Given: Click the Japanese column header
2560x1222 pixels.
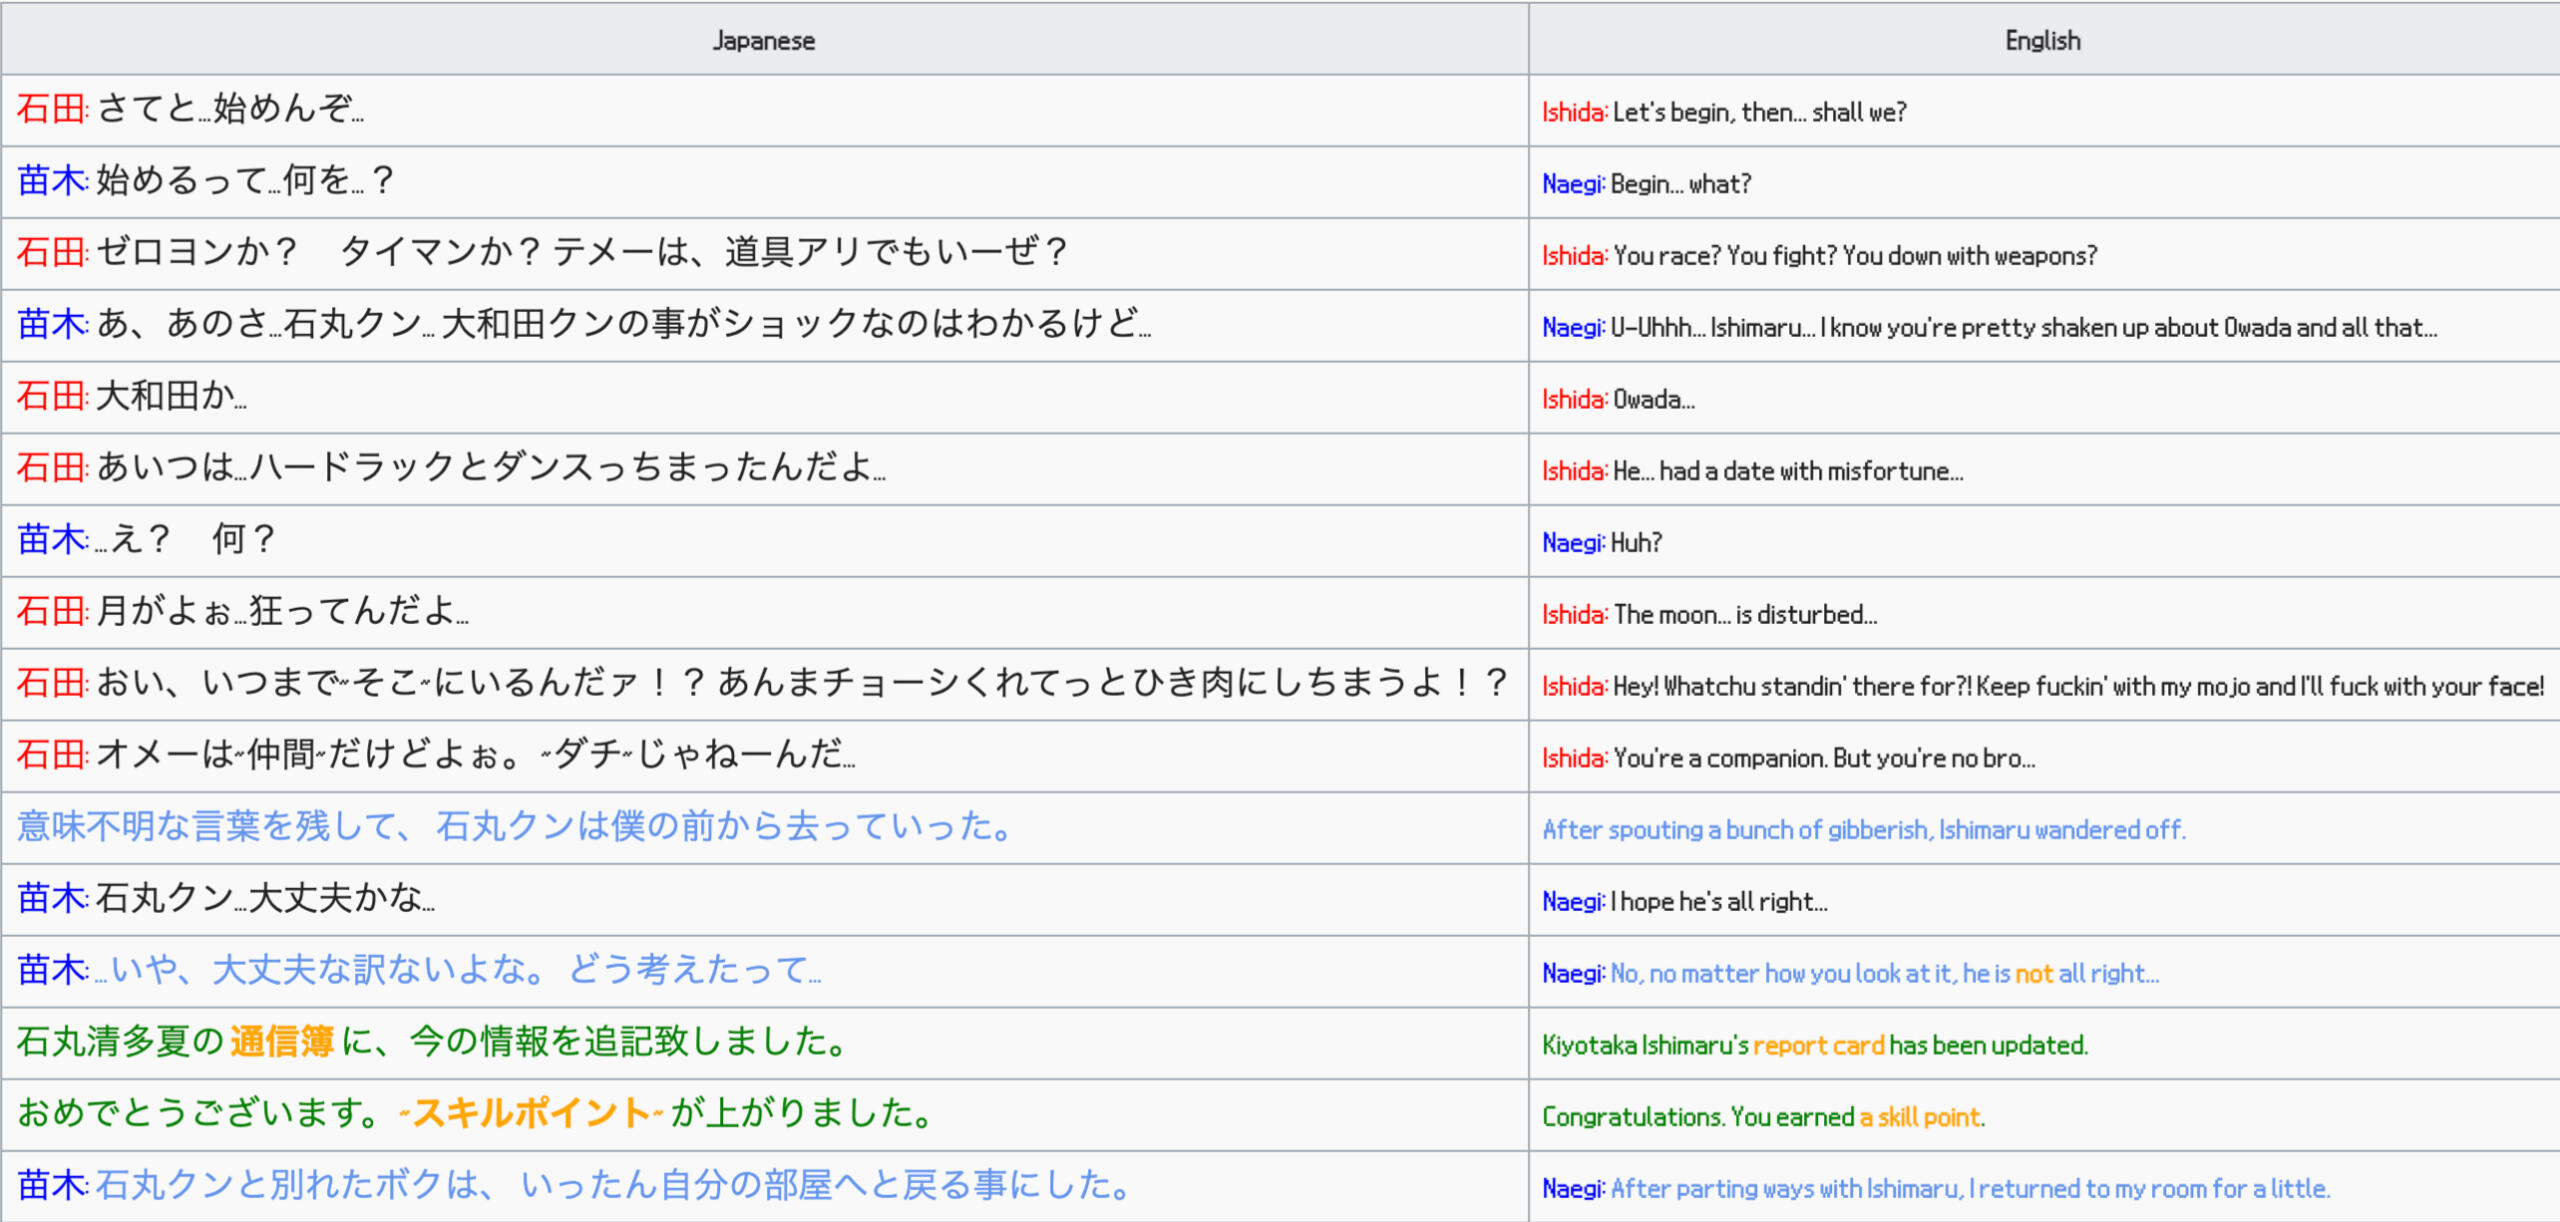Looking at the screenshot, I should pyautogui.click(x=764, y=40).
